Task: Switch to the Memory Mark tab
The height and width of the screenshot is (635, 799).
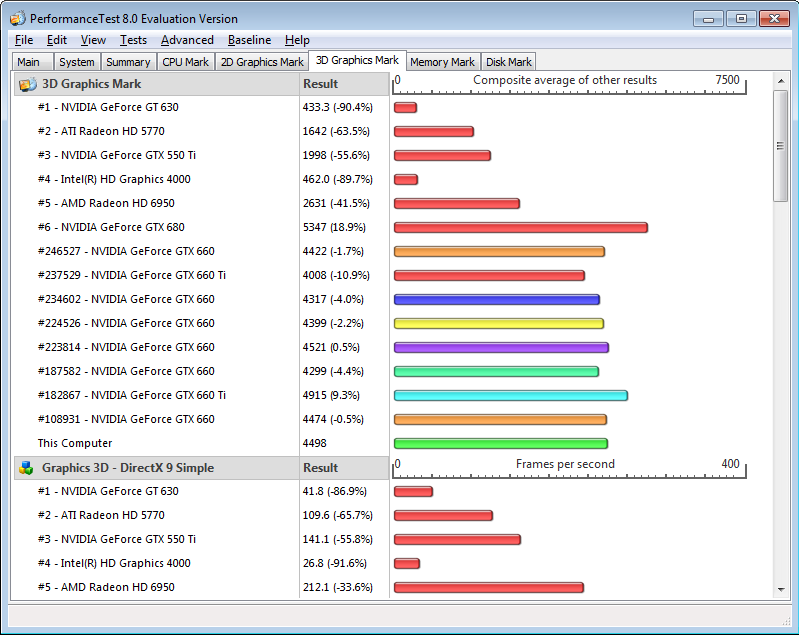Action: click(x=442, y=62)
